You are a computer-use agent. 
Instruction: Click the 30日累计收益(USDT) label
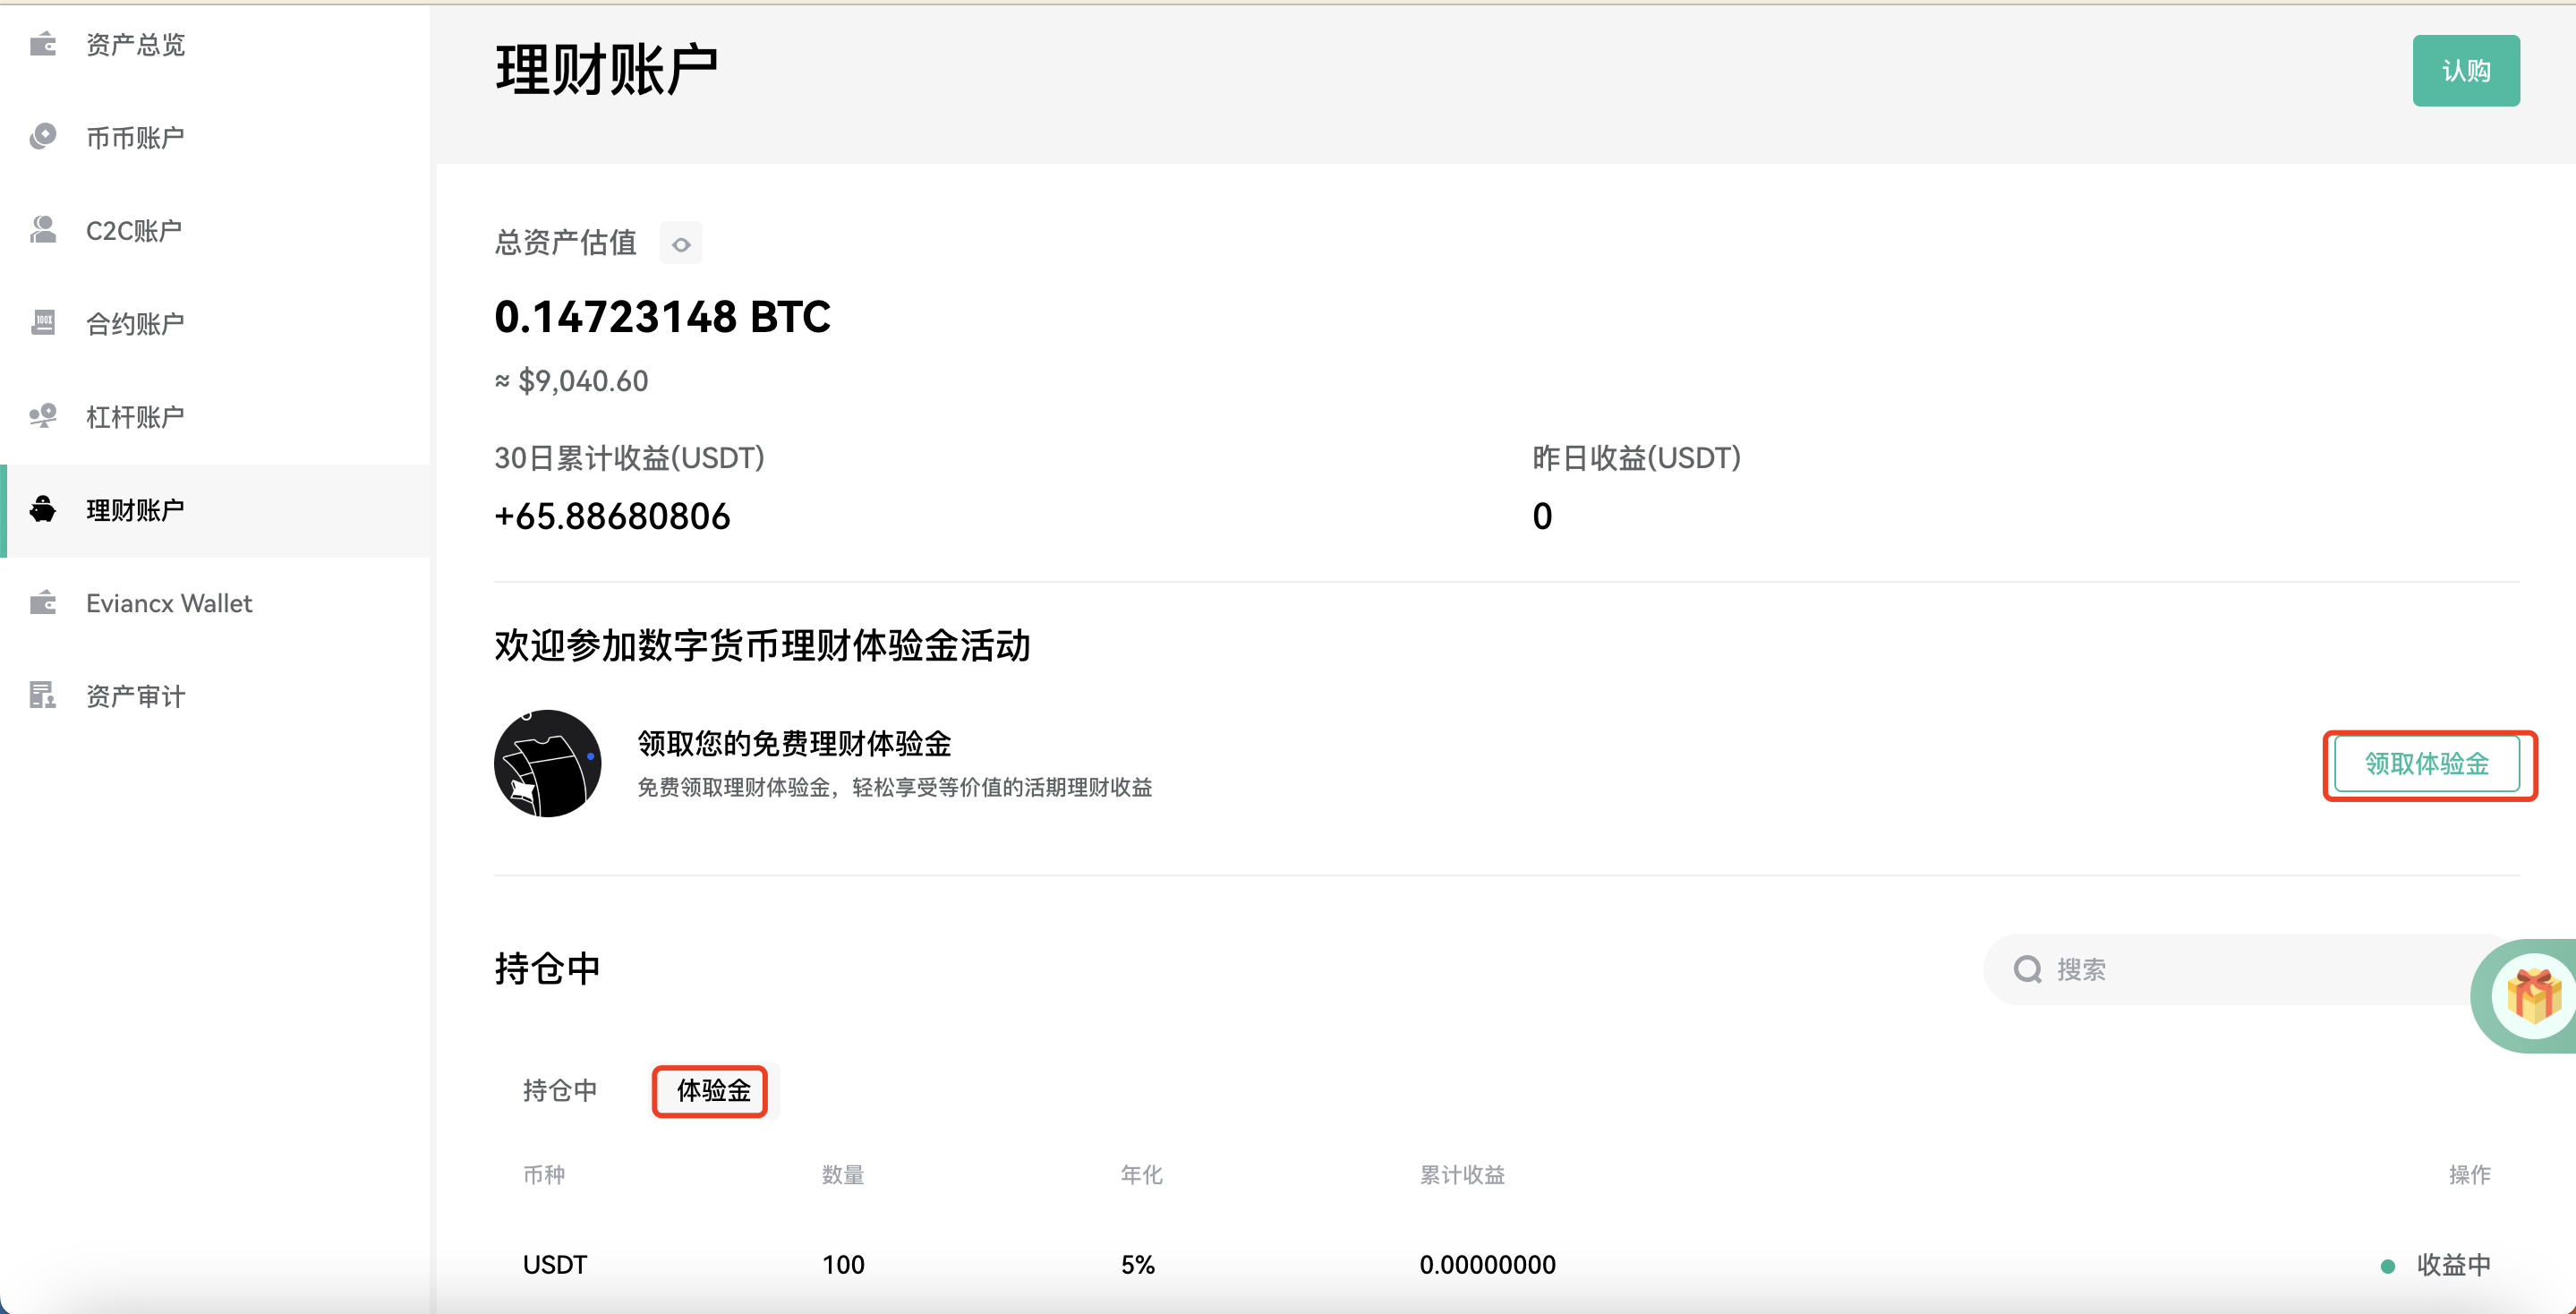pyautogui.click(x=629, y=458)
